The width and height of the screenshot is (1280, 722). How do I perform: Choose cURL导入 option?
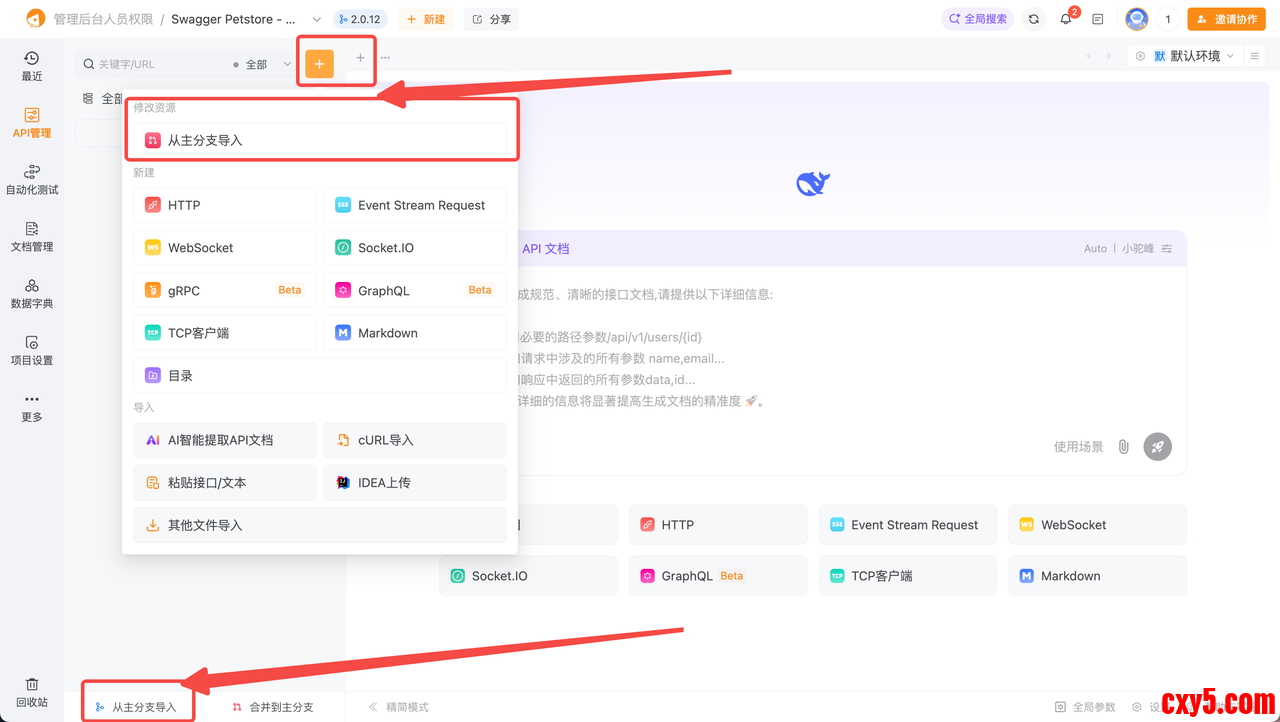tap(415, 440)
